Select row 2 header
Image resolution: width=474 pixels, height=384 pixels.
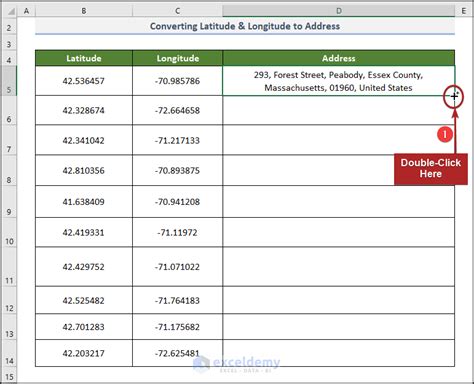[9, 26]
